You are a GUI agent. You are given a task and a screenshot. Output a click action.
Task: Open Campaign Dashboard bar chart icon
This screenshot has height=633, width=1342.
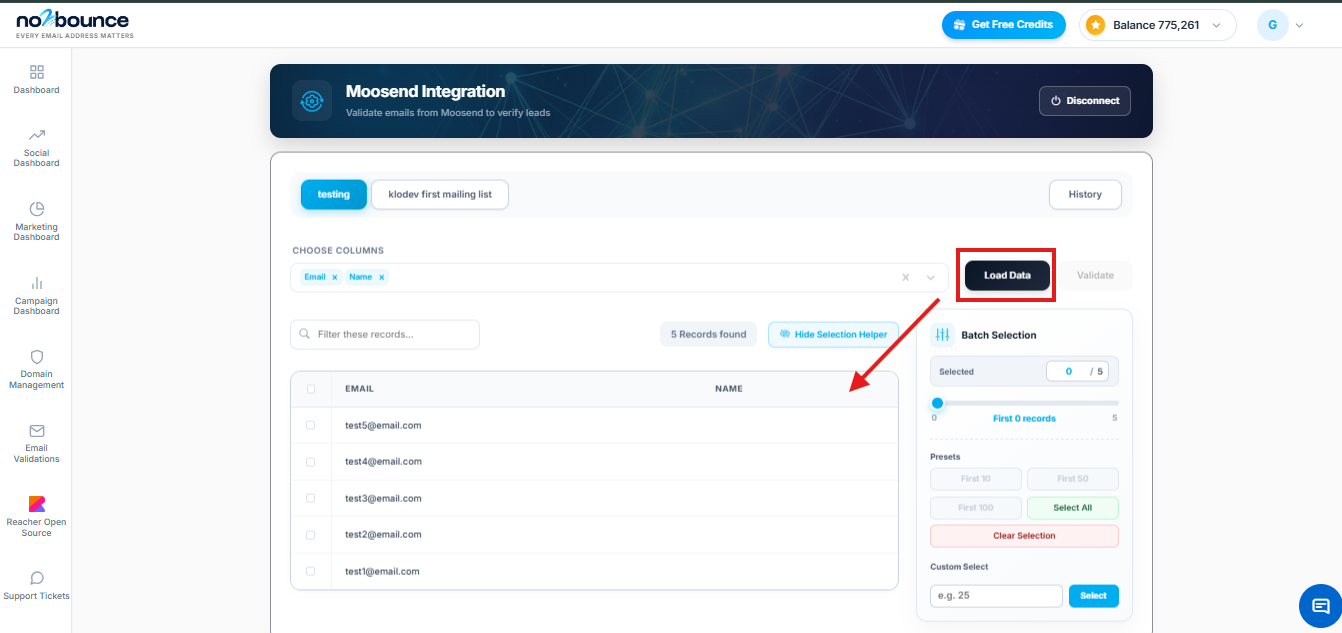coord(37,283)
